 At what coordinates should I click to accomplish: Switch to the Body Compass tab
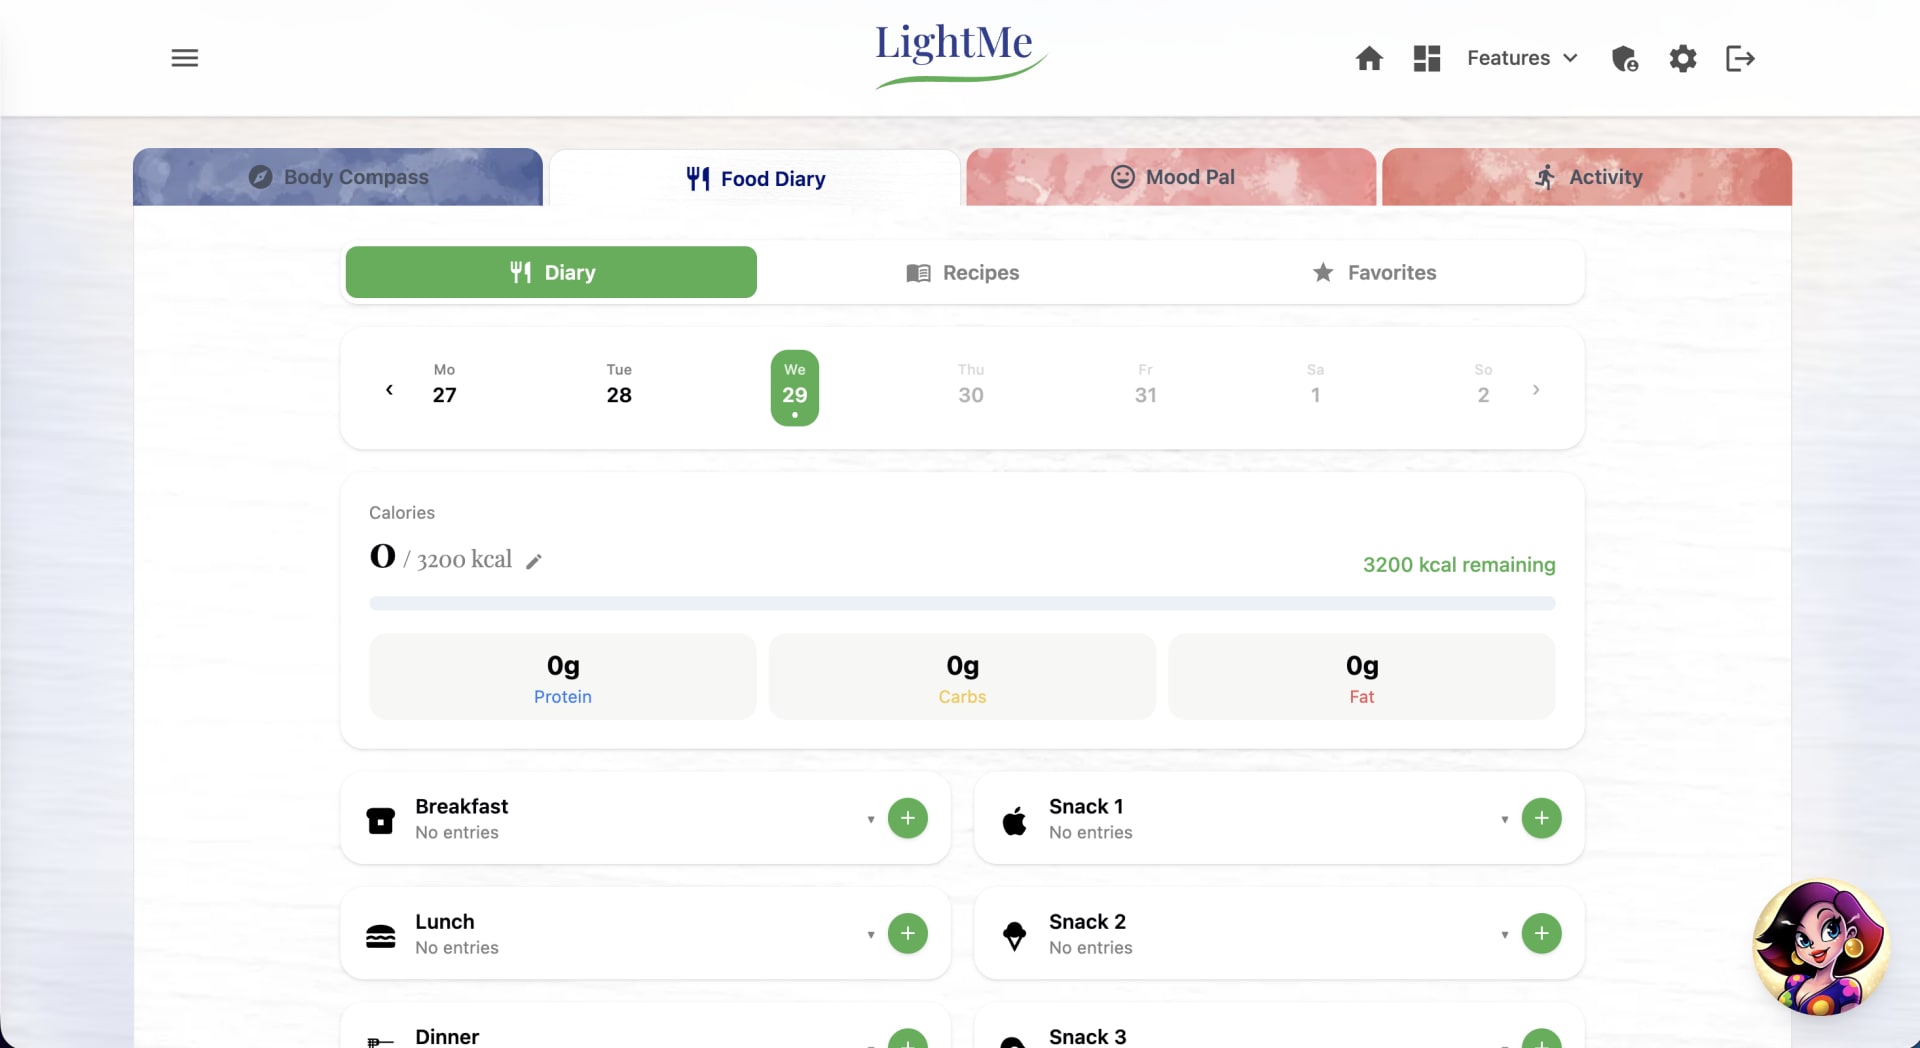point(338,177)
